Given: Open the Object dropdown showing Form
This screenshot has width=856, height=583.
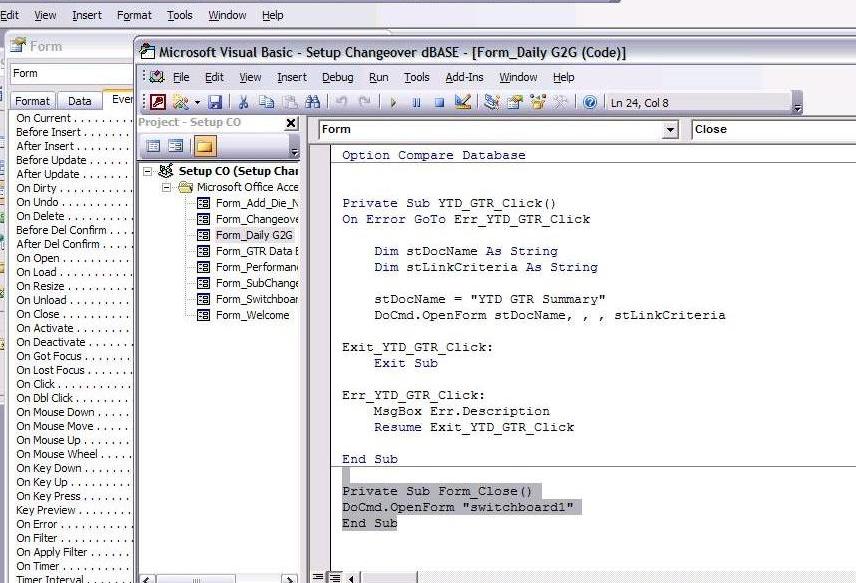Looking at the screenshot, I should [670, 130].
